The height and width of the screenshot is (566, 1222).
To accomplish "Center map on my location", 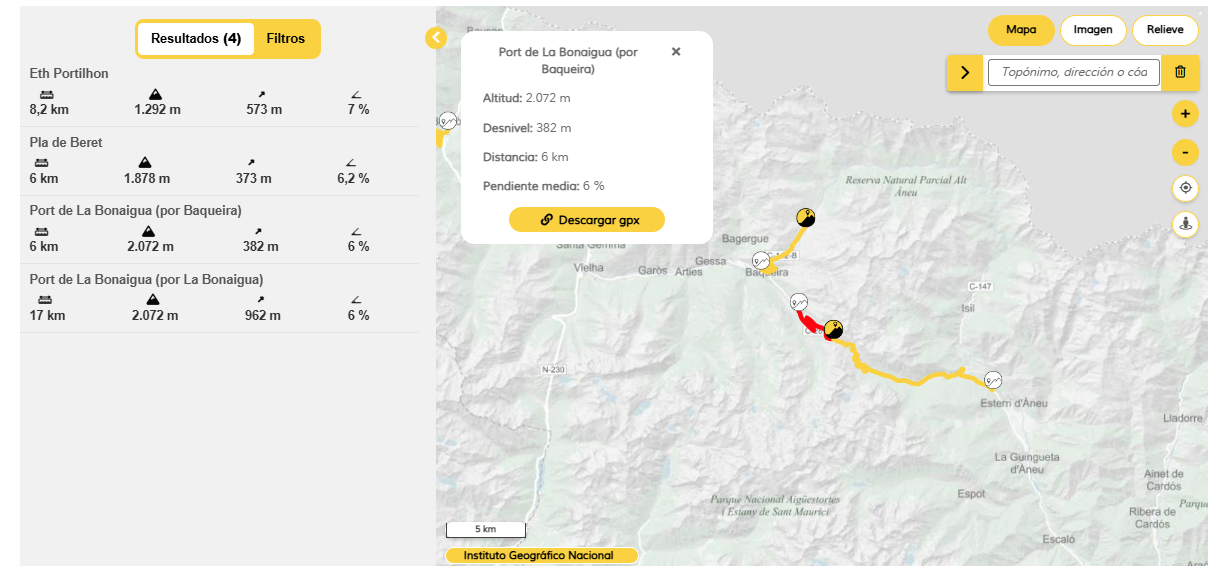I will (1185, 188).
